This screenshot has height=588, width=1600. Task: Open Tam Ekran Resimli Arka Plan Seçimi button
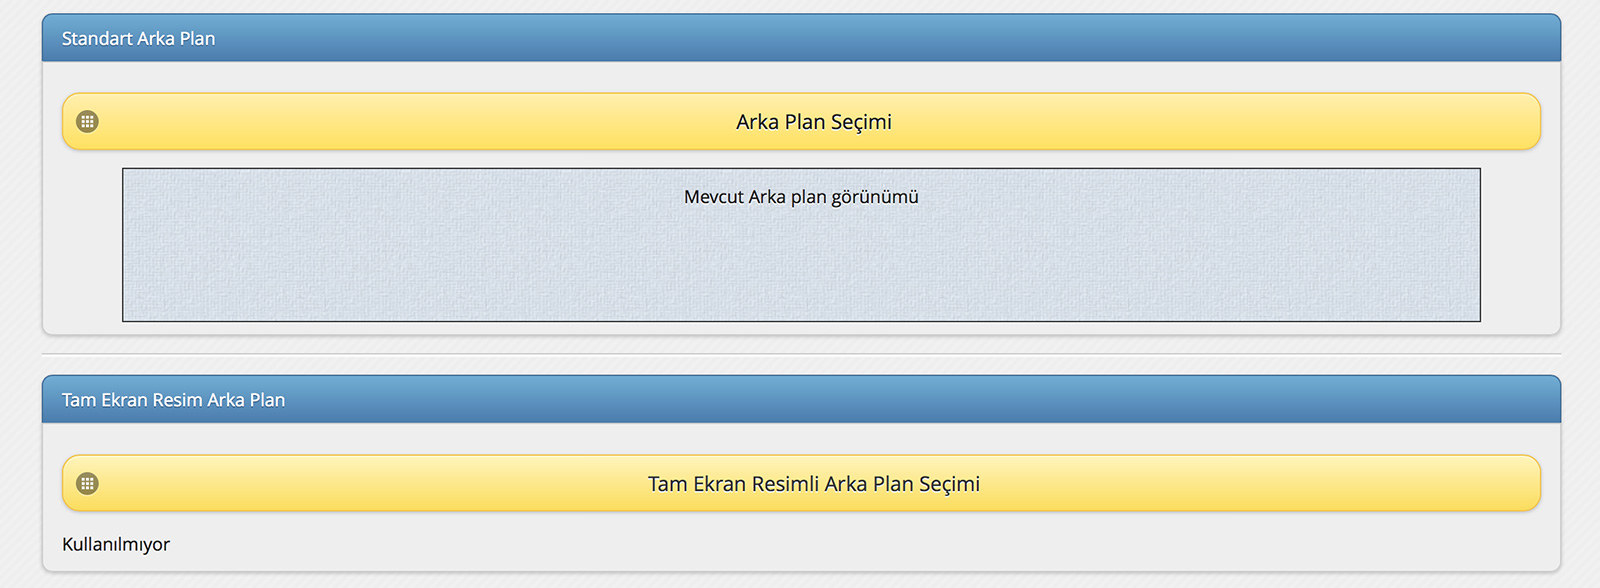pos(801,484)
